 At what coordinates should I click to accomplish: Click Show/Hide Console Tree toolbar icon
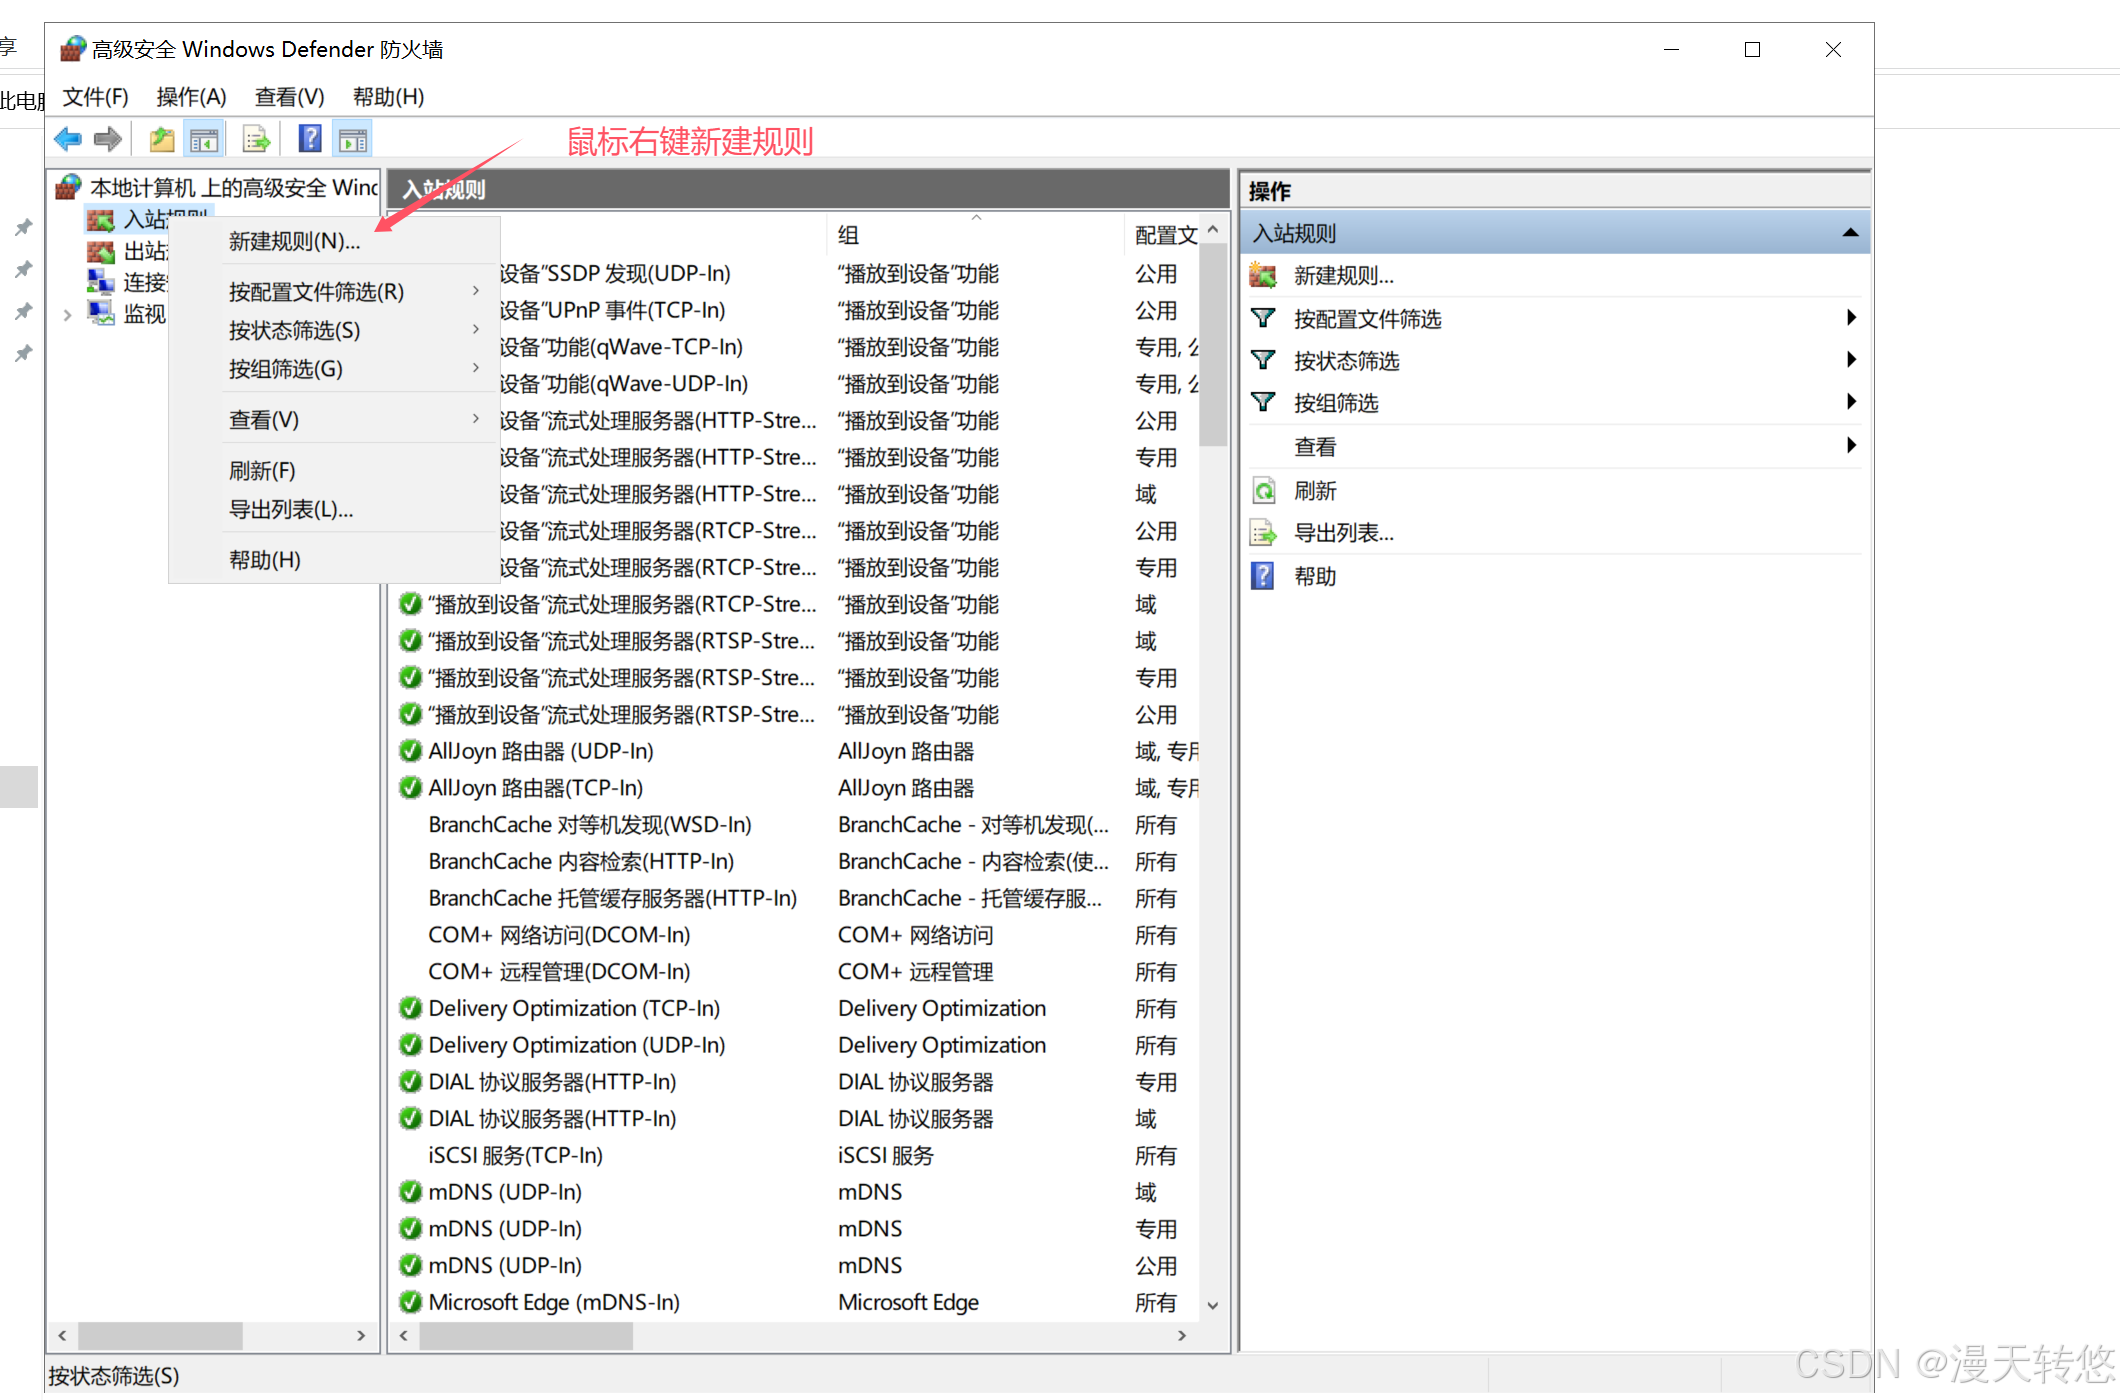click(204, 139)
